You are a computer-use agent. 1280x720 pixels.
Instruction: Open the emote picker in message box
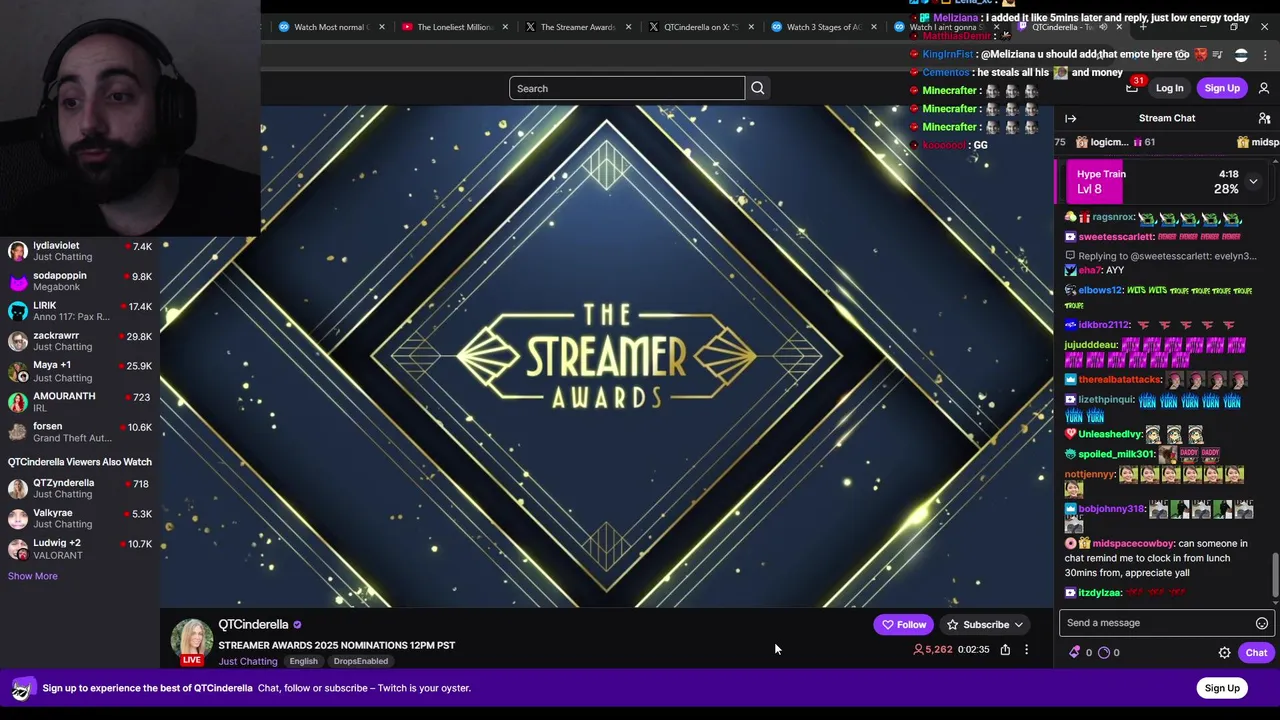click(1262, 623)
